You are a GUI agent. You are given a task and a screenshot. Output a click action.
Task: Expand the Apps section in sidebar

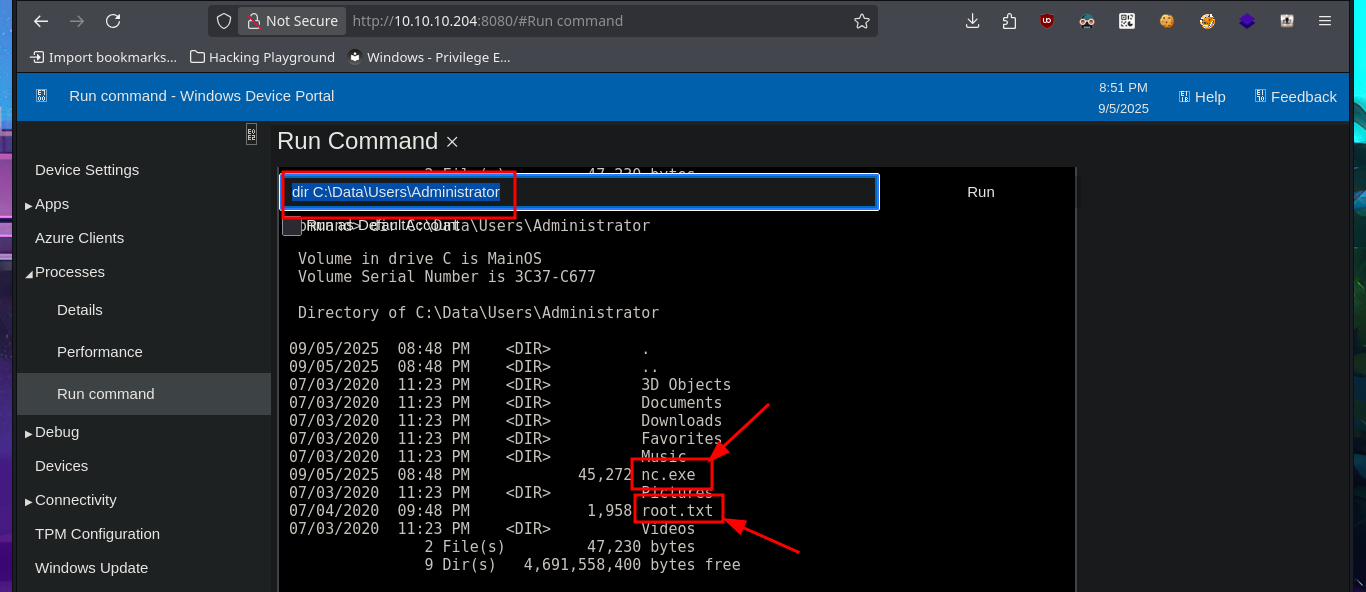click(x=29, y=205)
